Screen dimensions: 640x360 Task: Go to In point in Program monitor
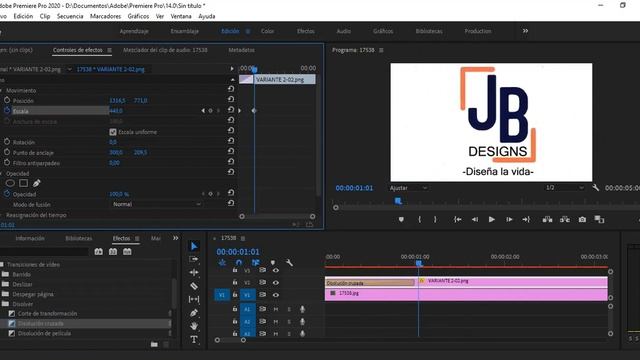point(458,220)
